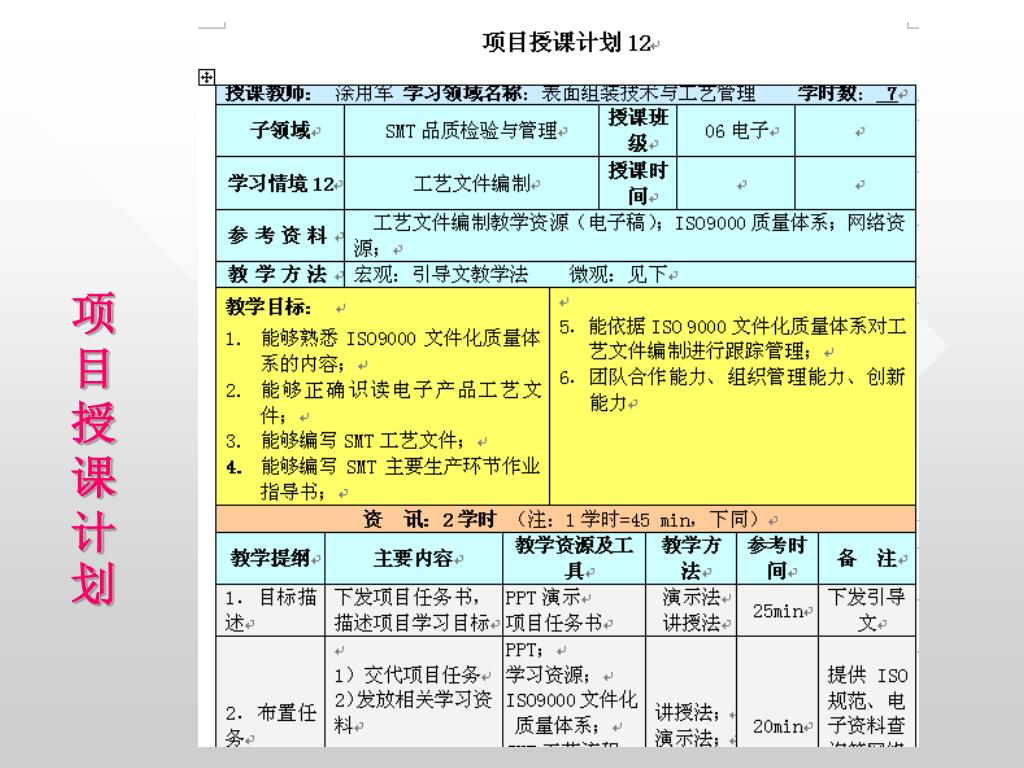Click the 交代项目任务 content line

[x=408, y=675]
